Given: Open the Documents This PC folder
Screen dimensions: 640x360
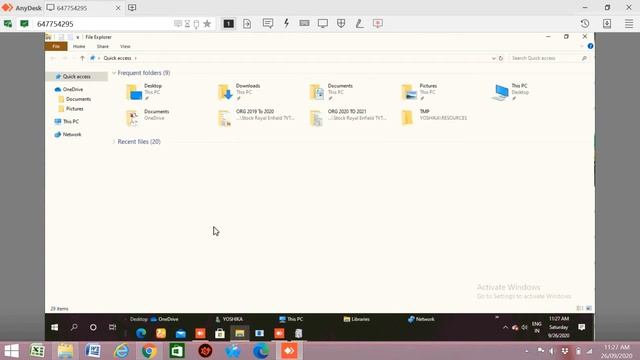Looking at the screenshot, I should point(331,92).
